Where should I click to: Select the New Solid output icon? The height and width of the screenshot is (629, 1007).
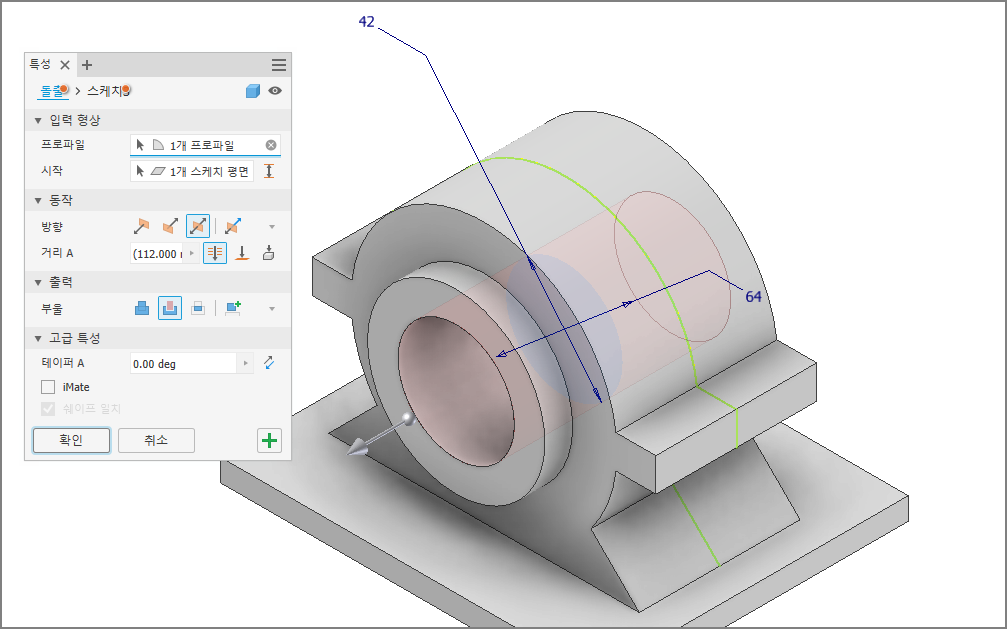pos(233,308)
